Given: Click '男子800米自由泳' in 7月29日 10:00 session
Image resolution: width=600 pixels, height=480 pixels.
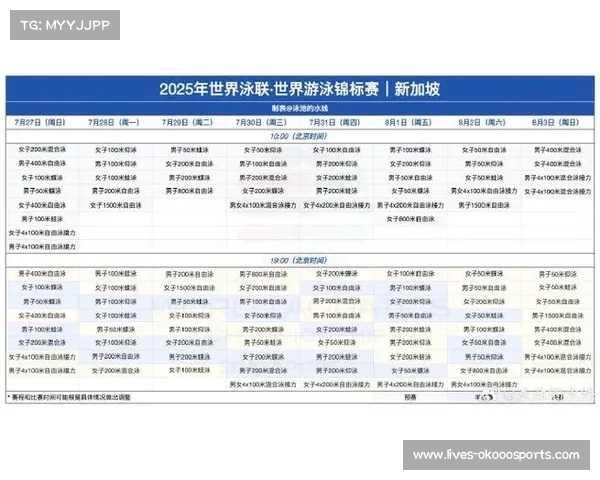Looking at the screenshot, I should (189, 191).
